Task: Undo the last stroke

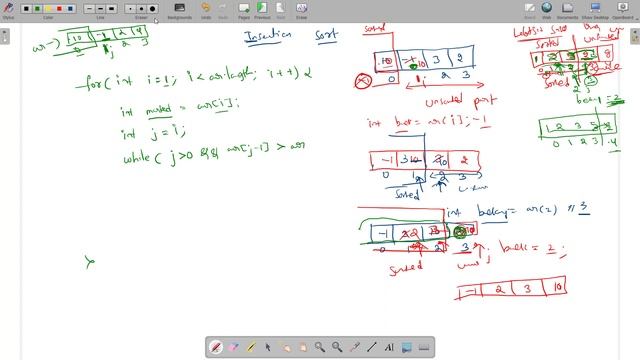Action: tap(206, 10)
